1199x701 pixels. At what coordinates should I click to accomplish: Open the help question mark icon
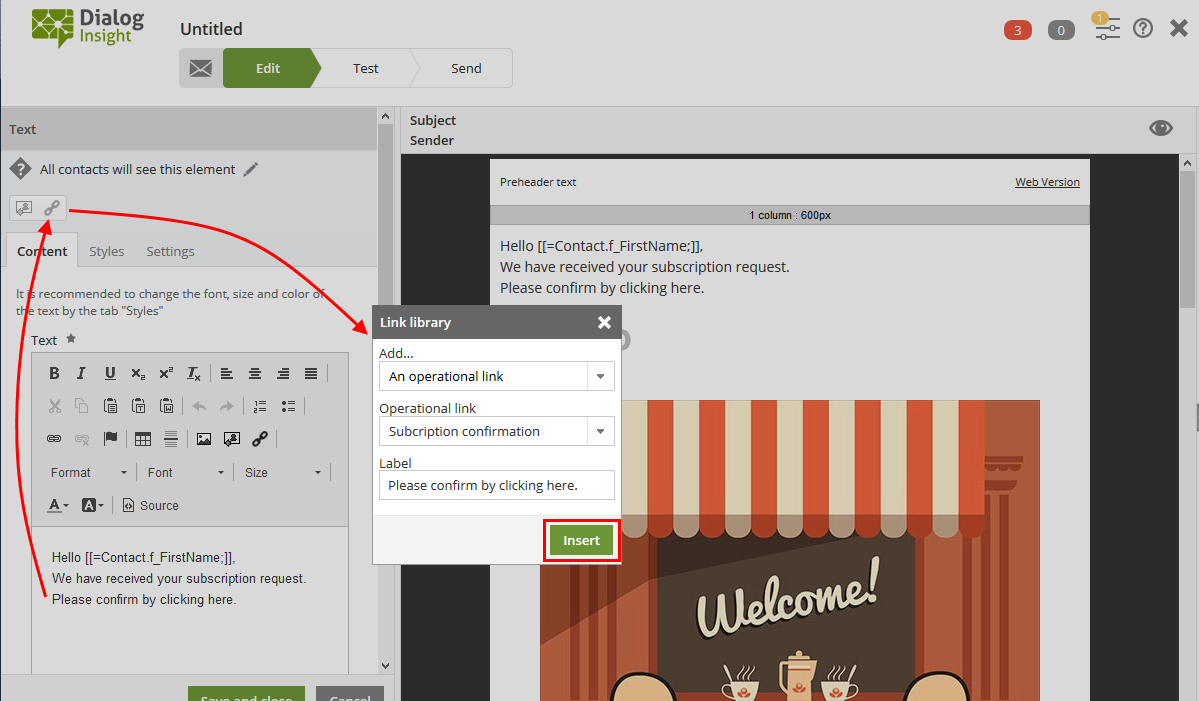click(1142, 28)
